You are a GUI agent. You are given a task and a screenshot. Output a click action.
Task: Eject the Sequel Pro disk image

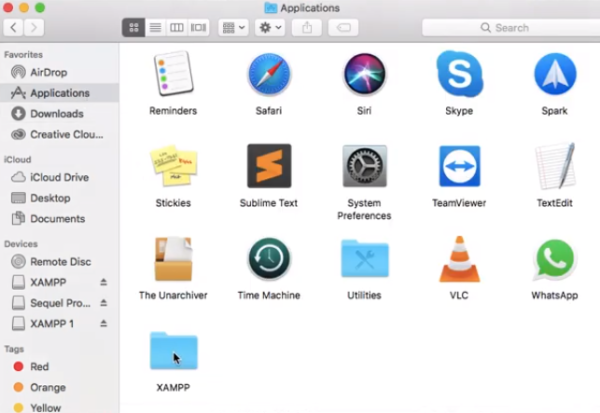click(104, 303)
